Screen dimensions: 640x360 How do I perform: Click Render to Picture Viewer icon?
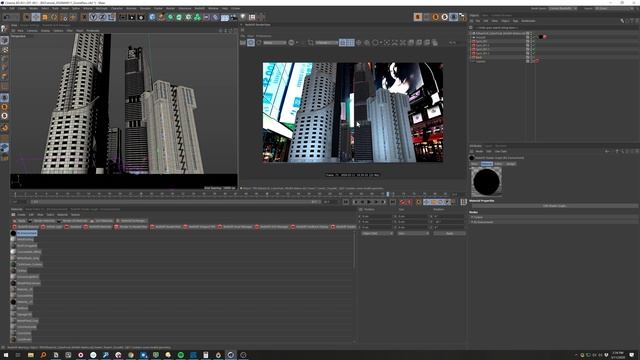pos(131,17)
